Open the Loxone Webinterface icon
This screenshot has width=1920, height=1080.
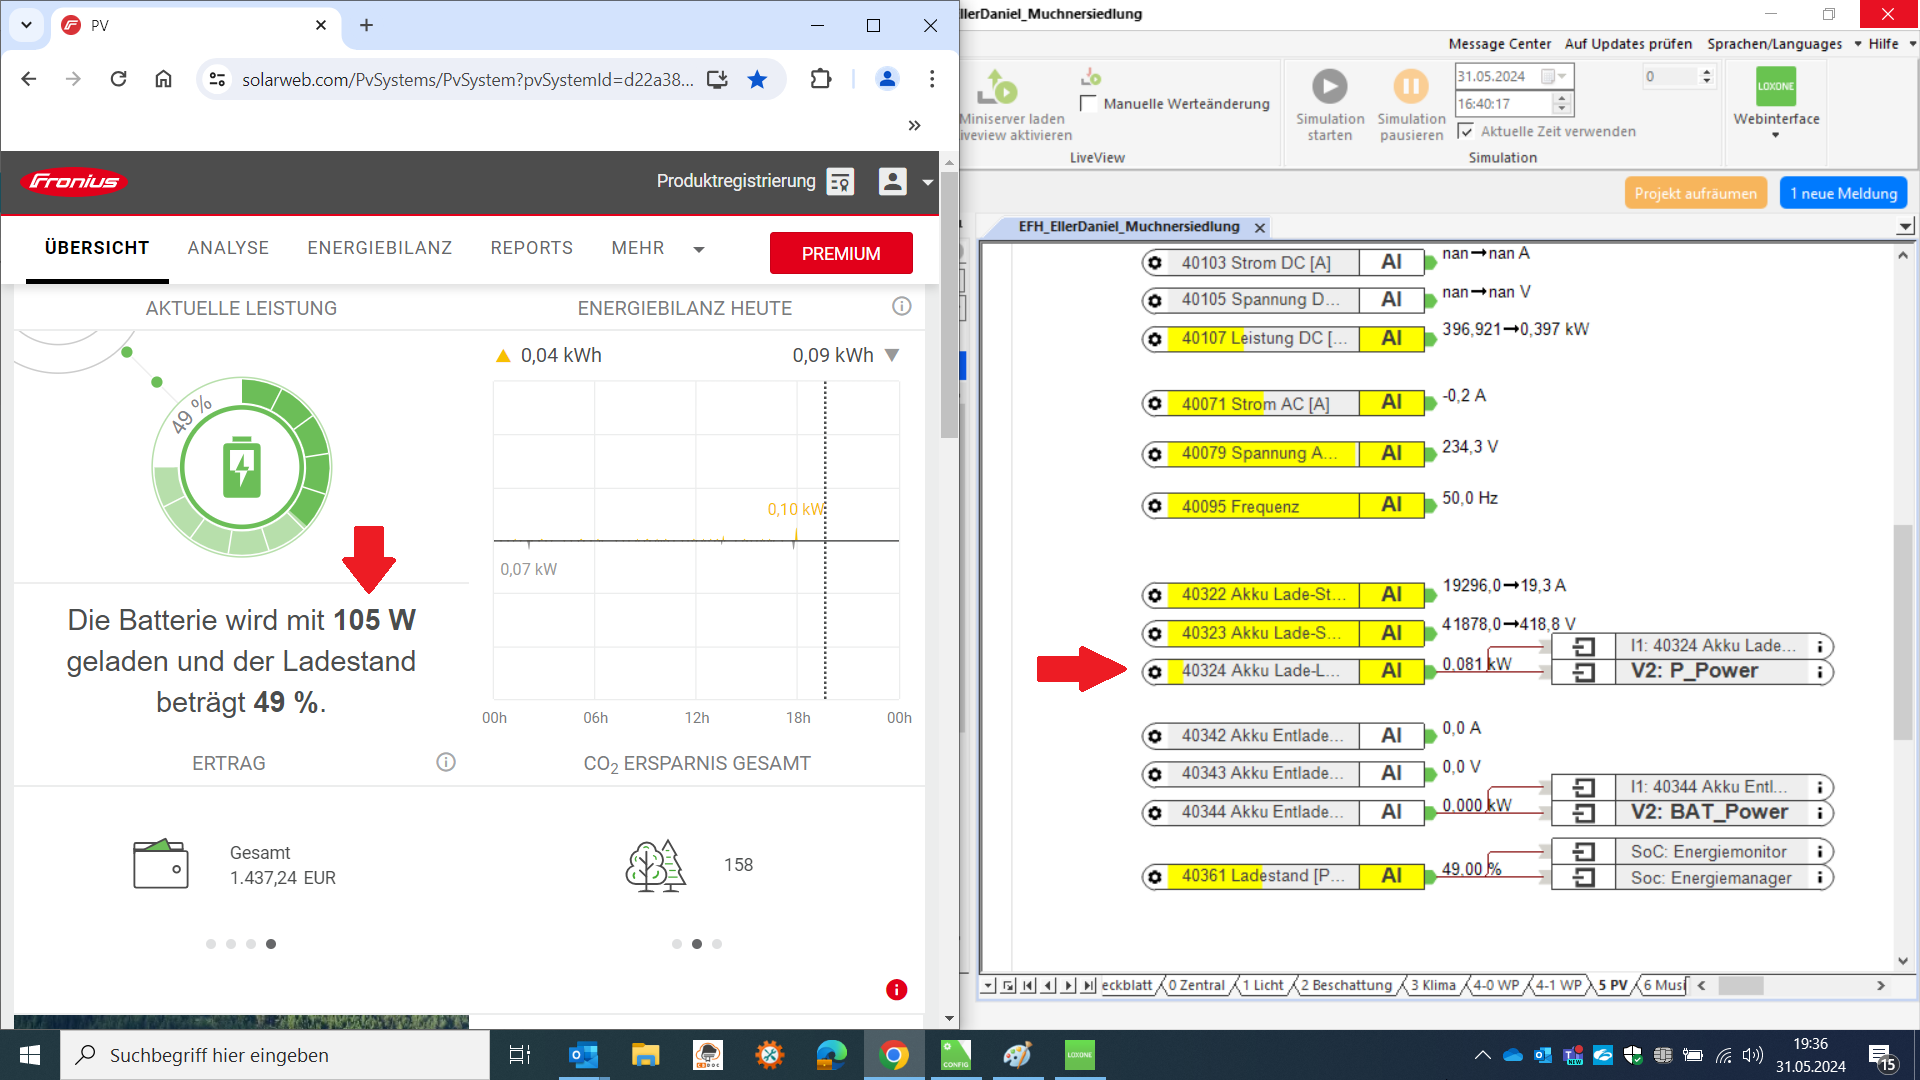tap(1775, 87)
